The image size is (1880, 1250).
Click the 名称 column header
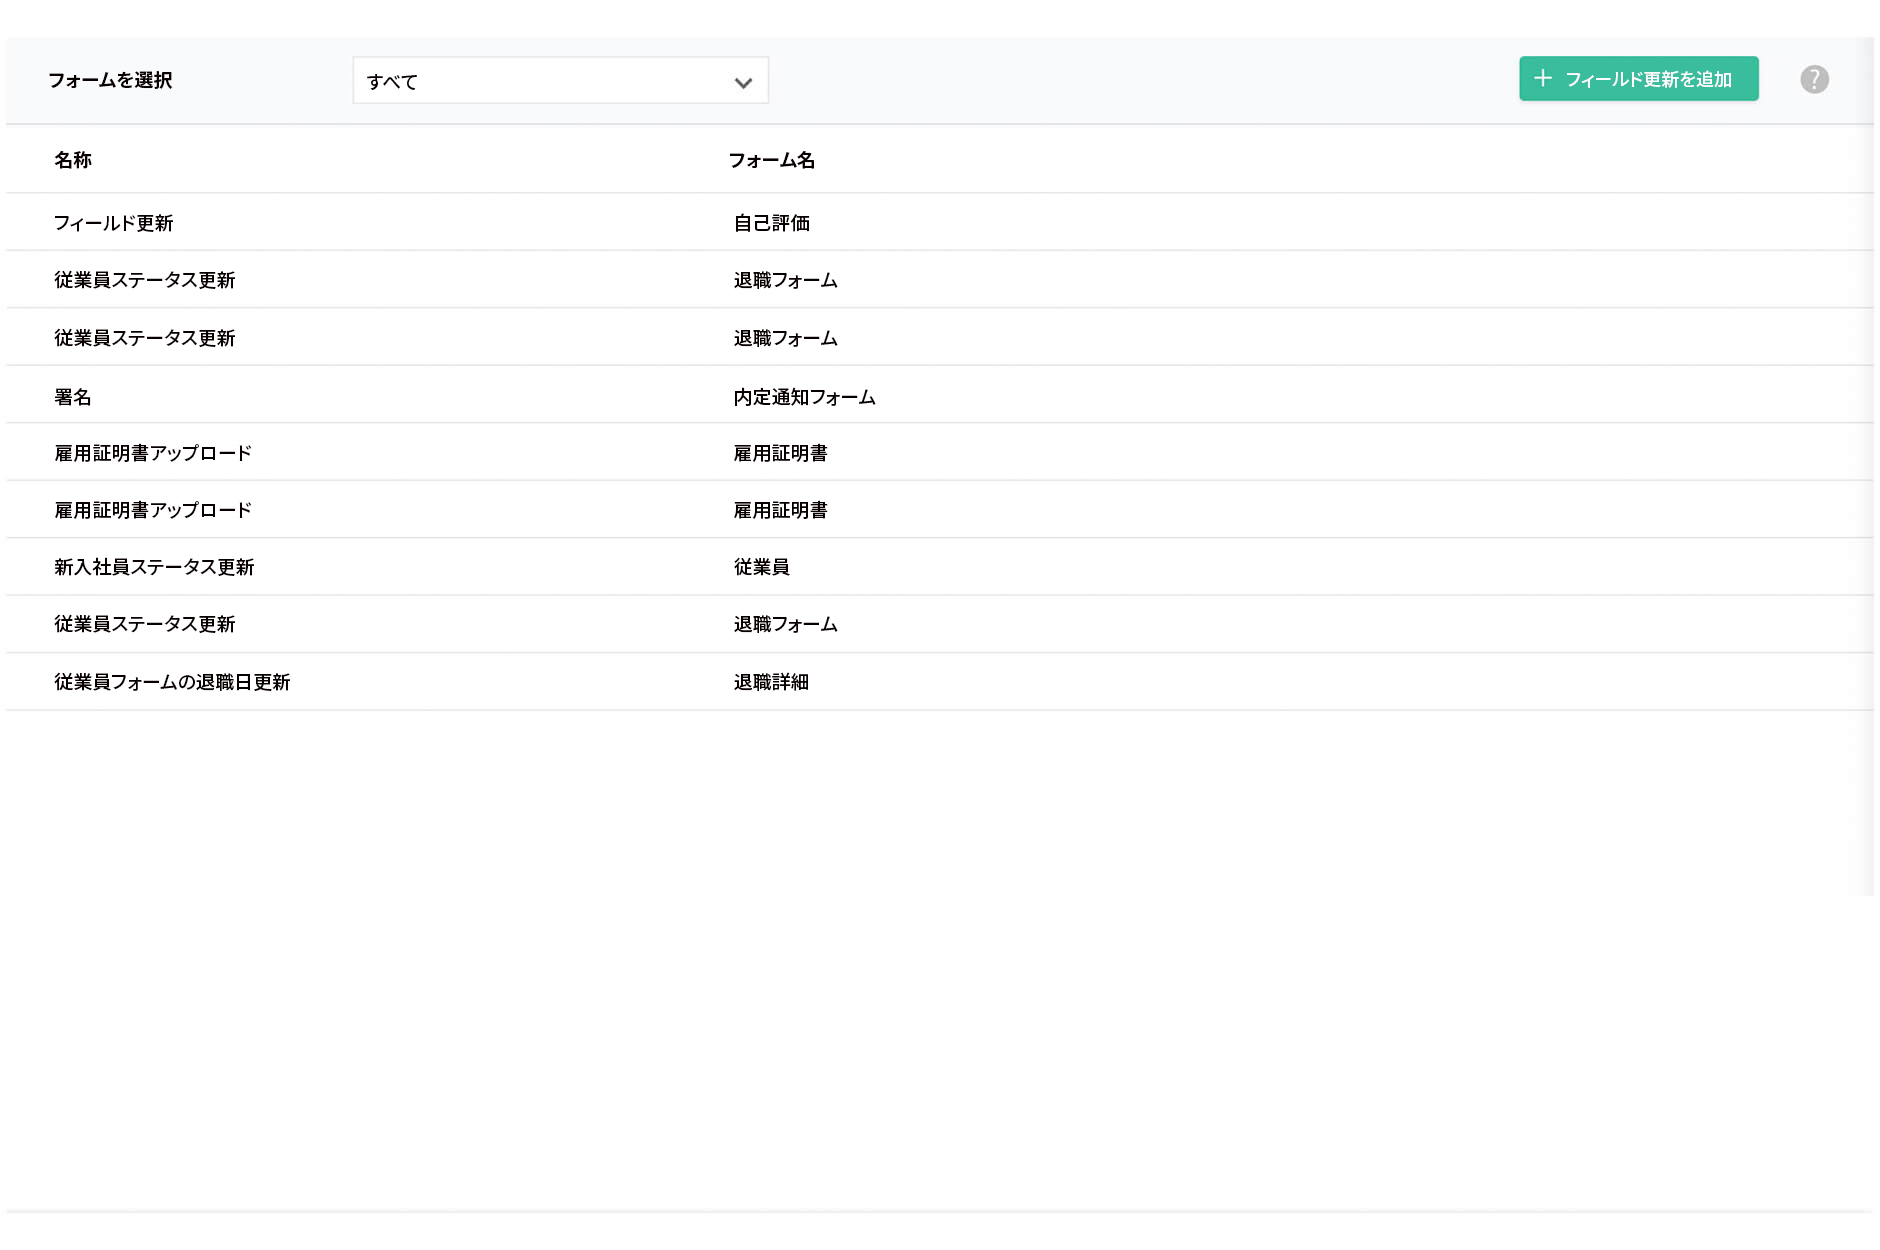click(73, 160)
